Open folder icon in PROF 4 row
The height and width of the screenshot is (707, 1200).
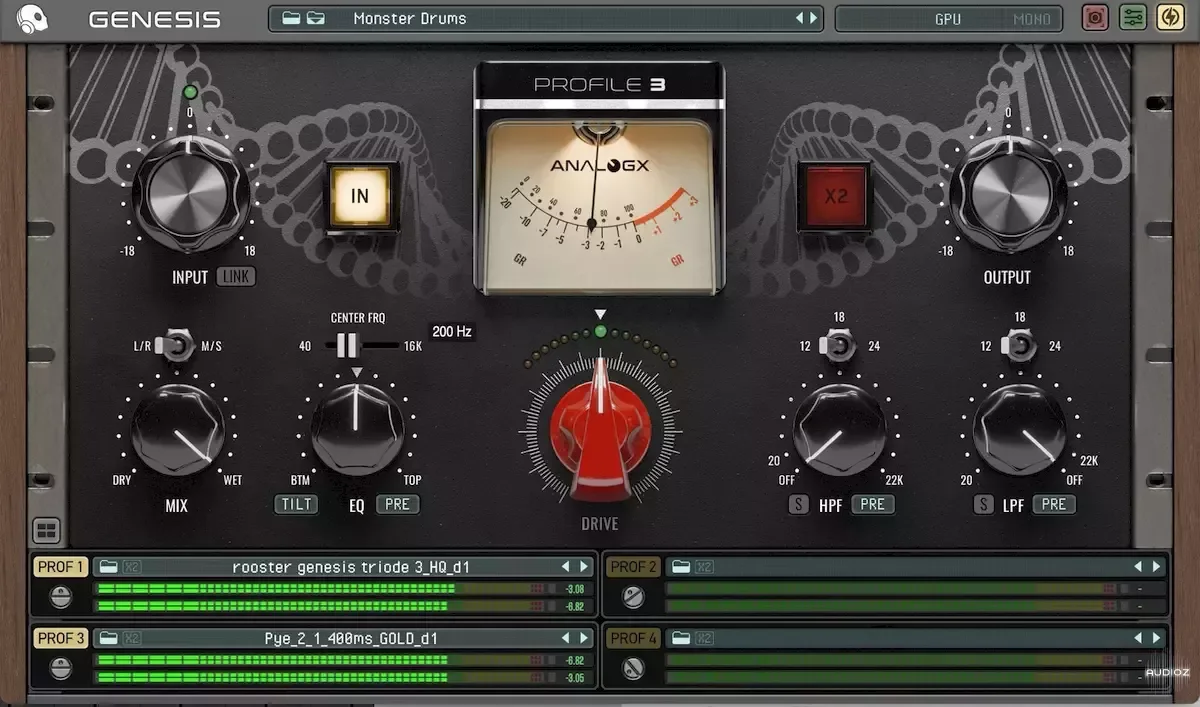681,638
